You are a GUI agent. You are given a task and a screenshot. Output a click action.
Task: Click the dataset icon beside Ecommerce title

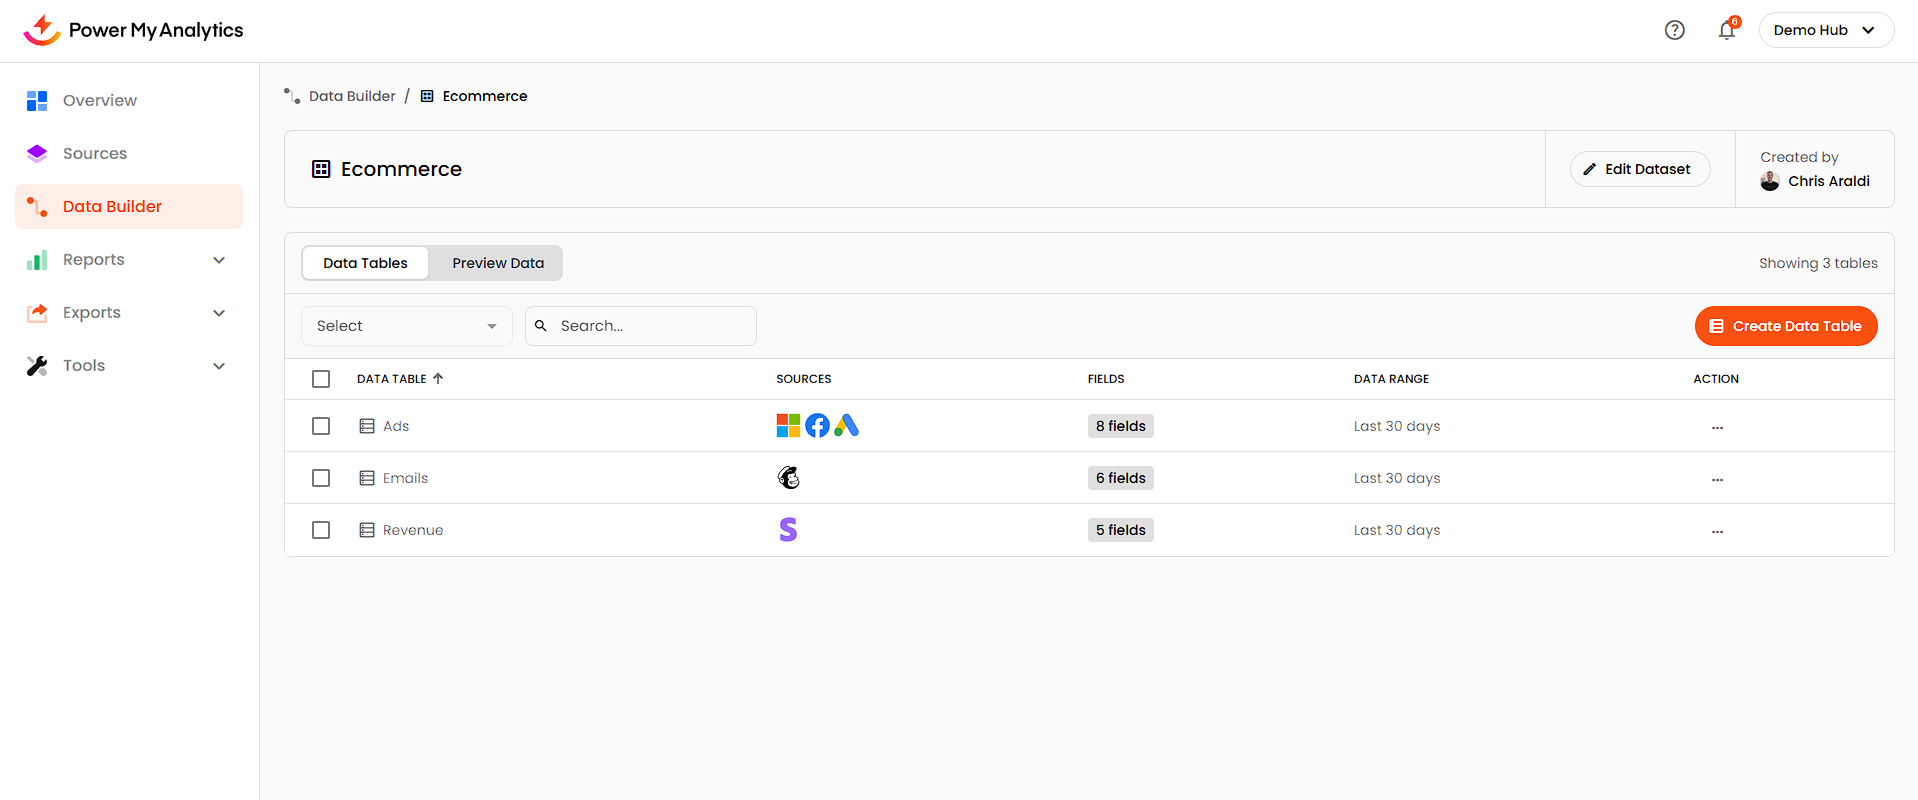[321, 169]
